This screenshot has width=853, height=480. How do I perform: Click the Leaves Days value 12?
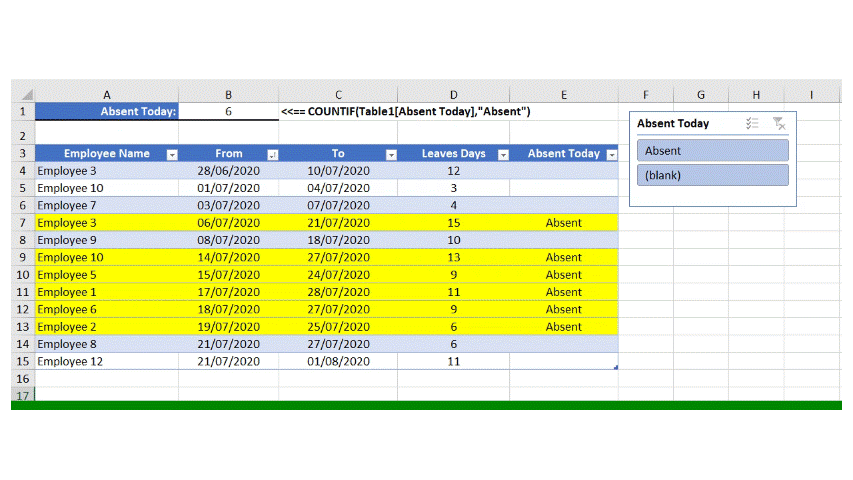click(x=453, y=171)
